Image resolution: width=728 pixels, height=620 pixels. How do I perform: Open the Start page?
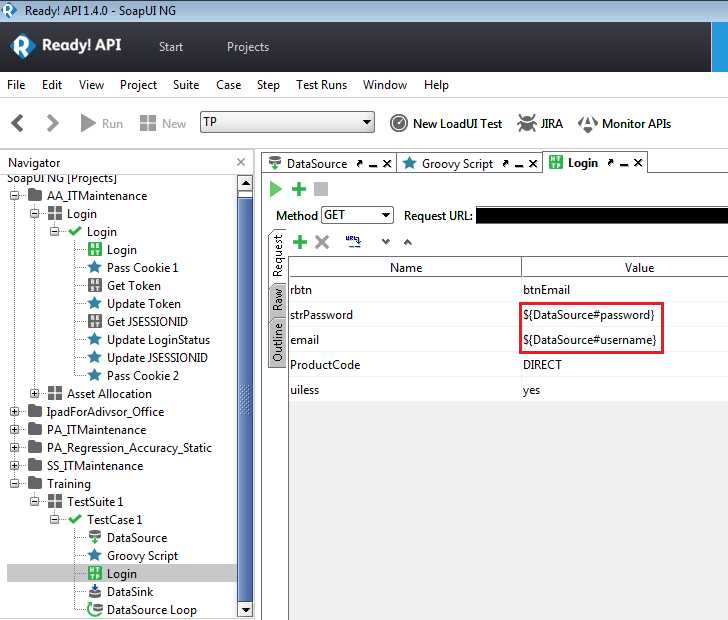(171, 47)
